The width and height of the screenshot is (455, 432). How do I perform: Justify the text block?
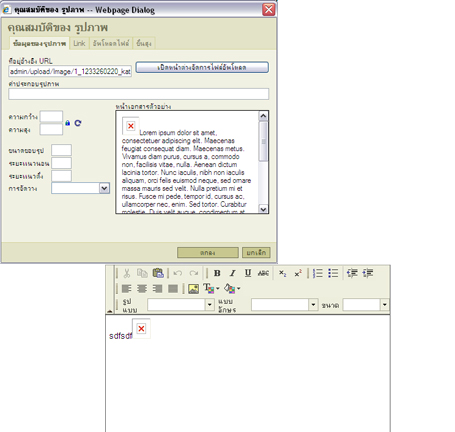(173, 289)
